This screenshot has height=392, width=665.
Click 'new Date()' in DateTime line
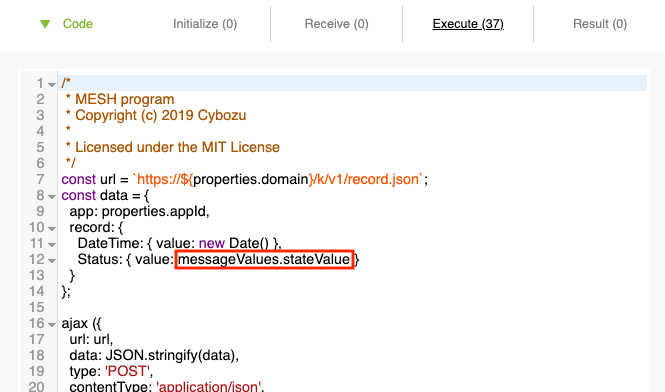[234, 243]
